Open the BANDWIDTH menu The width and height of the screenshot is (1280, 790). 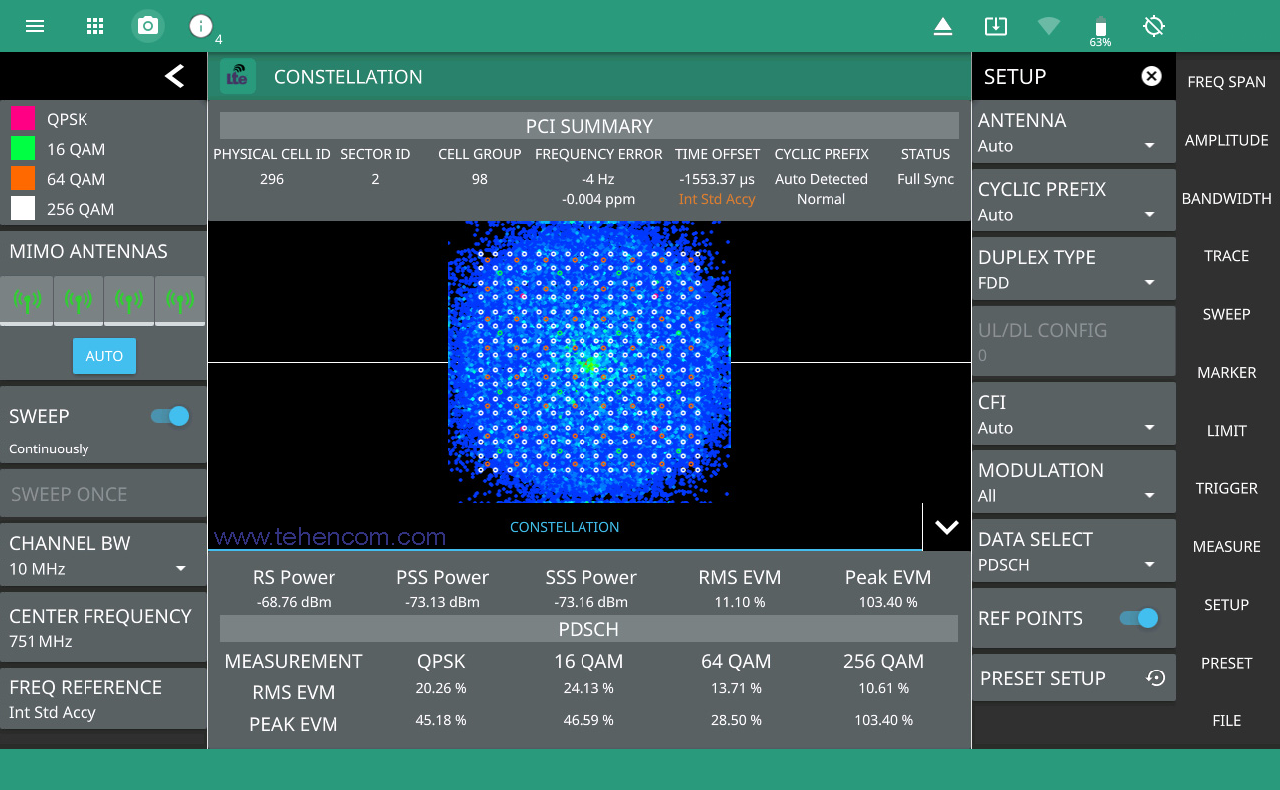click(1227, 198)
